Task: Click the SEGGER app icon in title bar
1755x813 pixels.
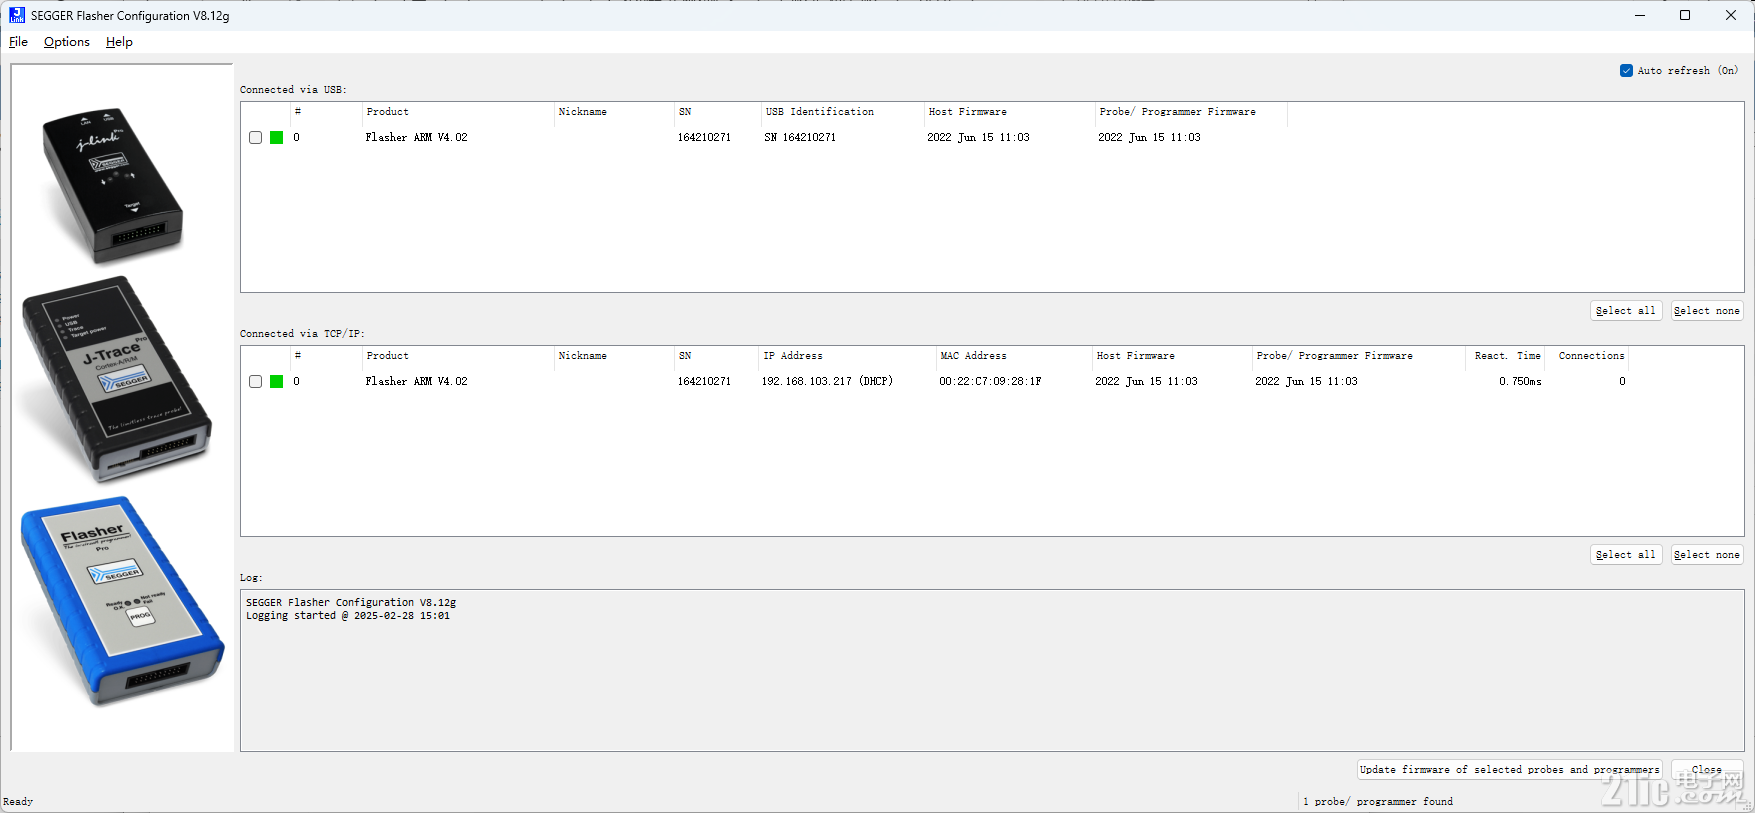Action: [x=17, y=15]
